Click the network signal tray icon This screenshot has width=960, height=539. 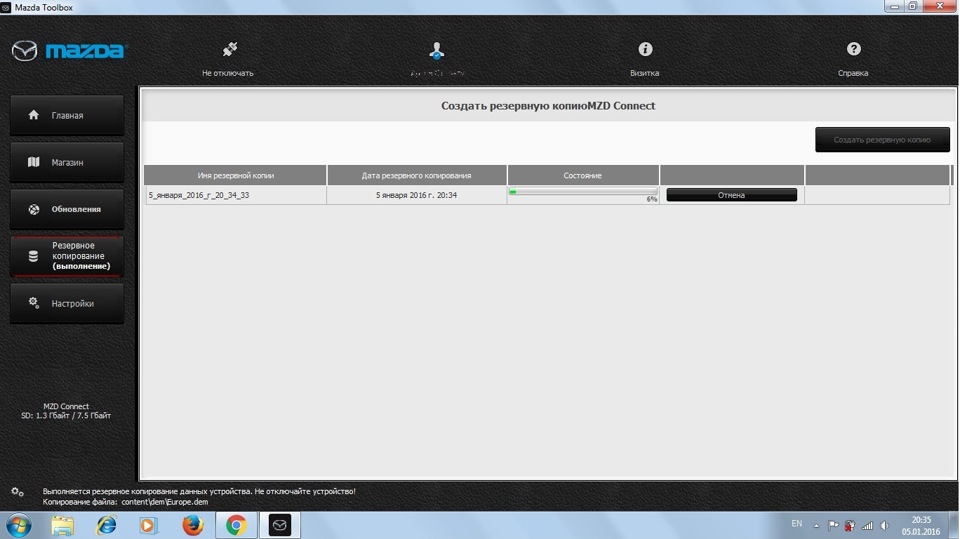tap(867, 526)
